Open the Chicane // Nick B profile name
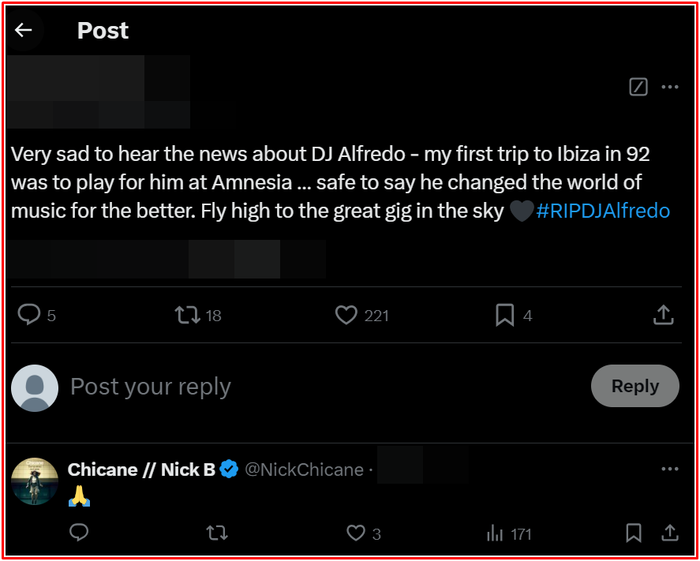This screenshot has width=700, height=561. point(141,469)
